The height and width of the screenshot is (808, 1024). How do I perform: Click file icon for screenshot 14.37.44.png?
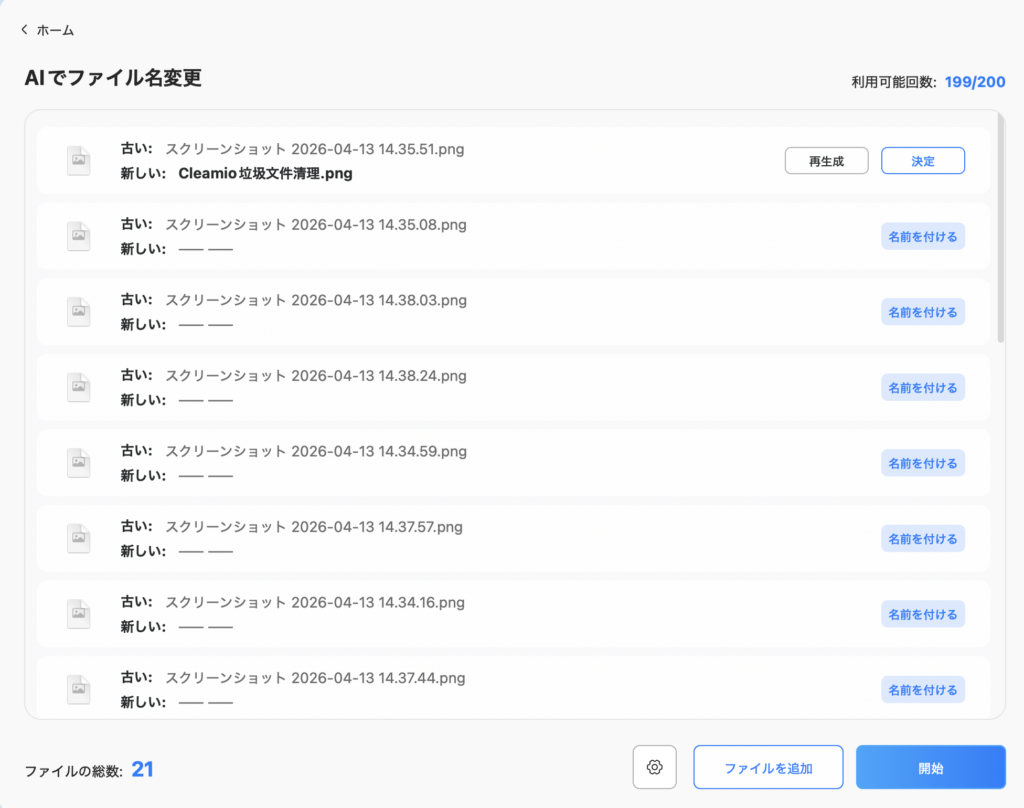pyautogui.click(x=78, y=690)
